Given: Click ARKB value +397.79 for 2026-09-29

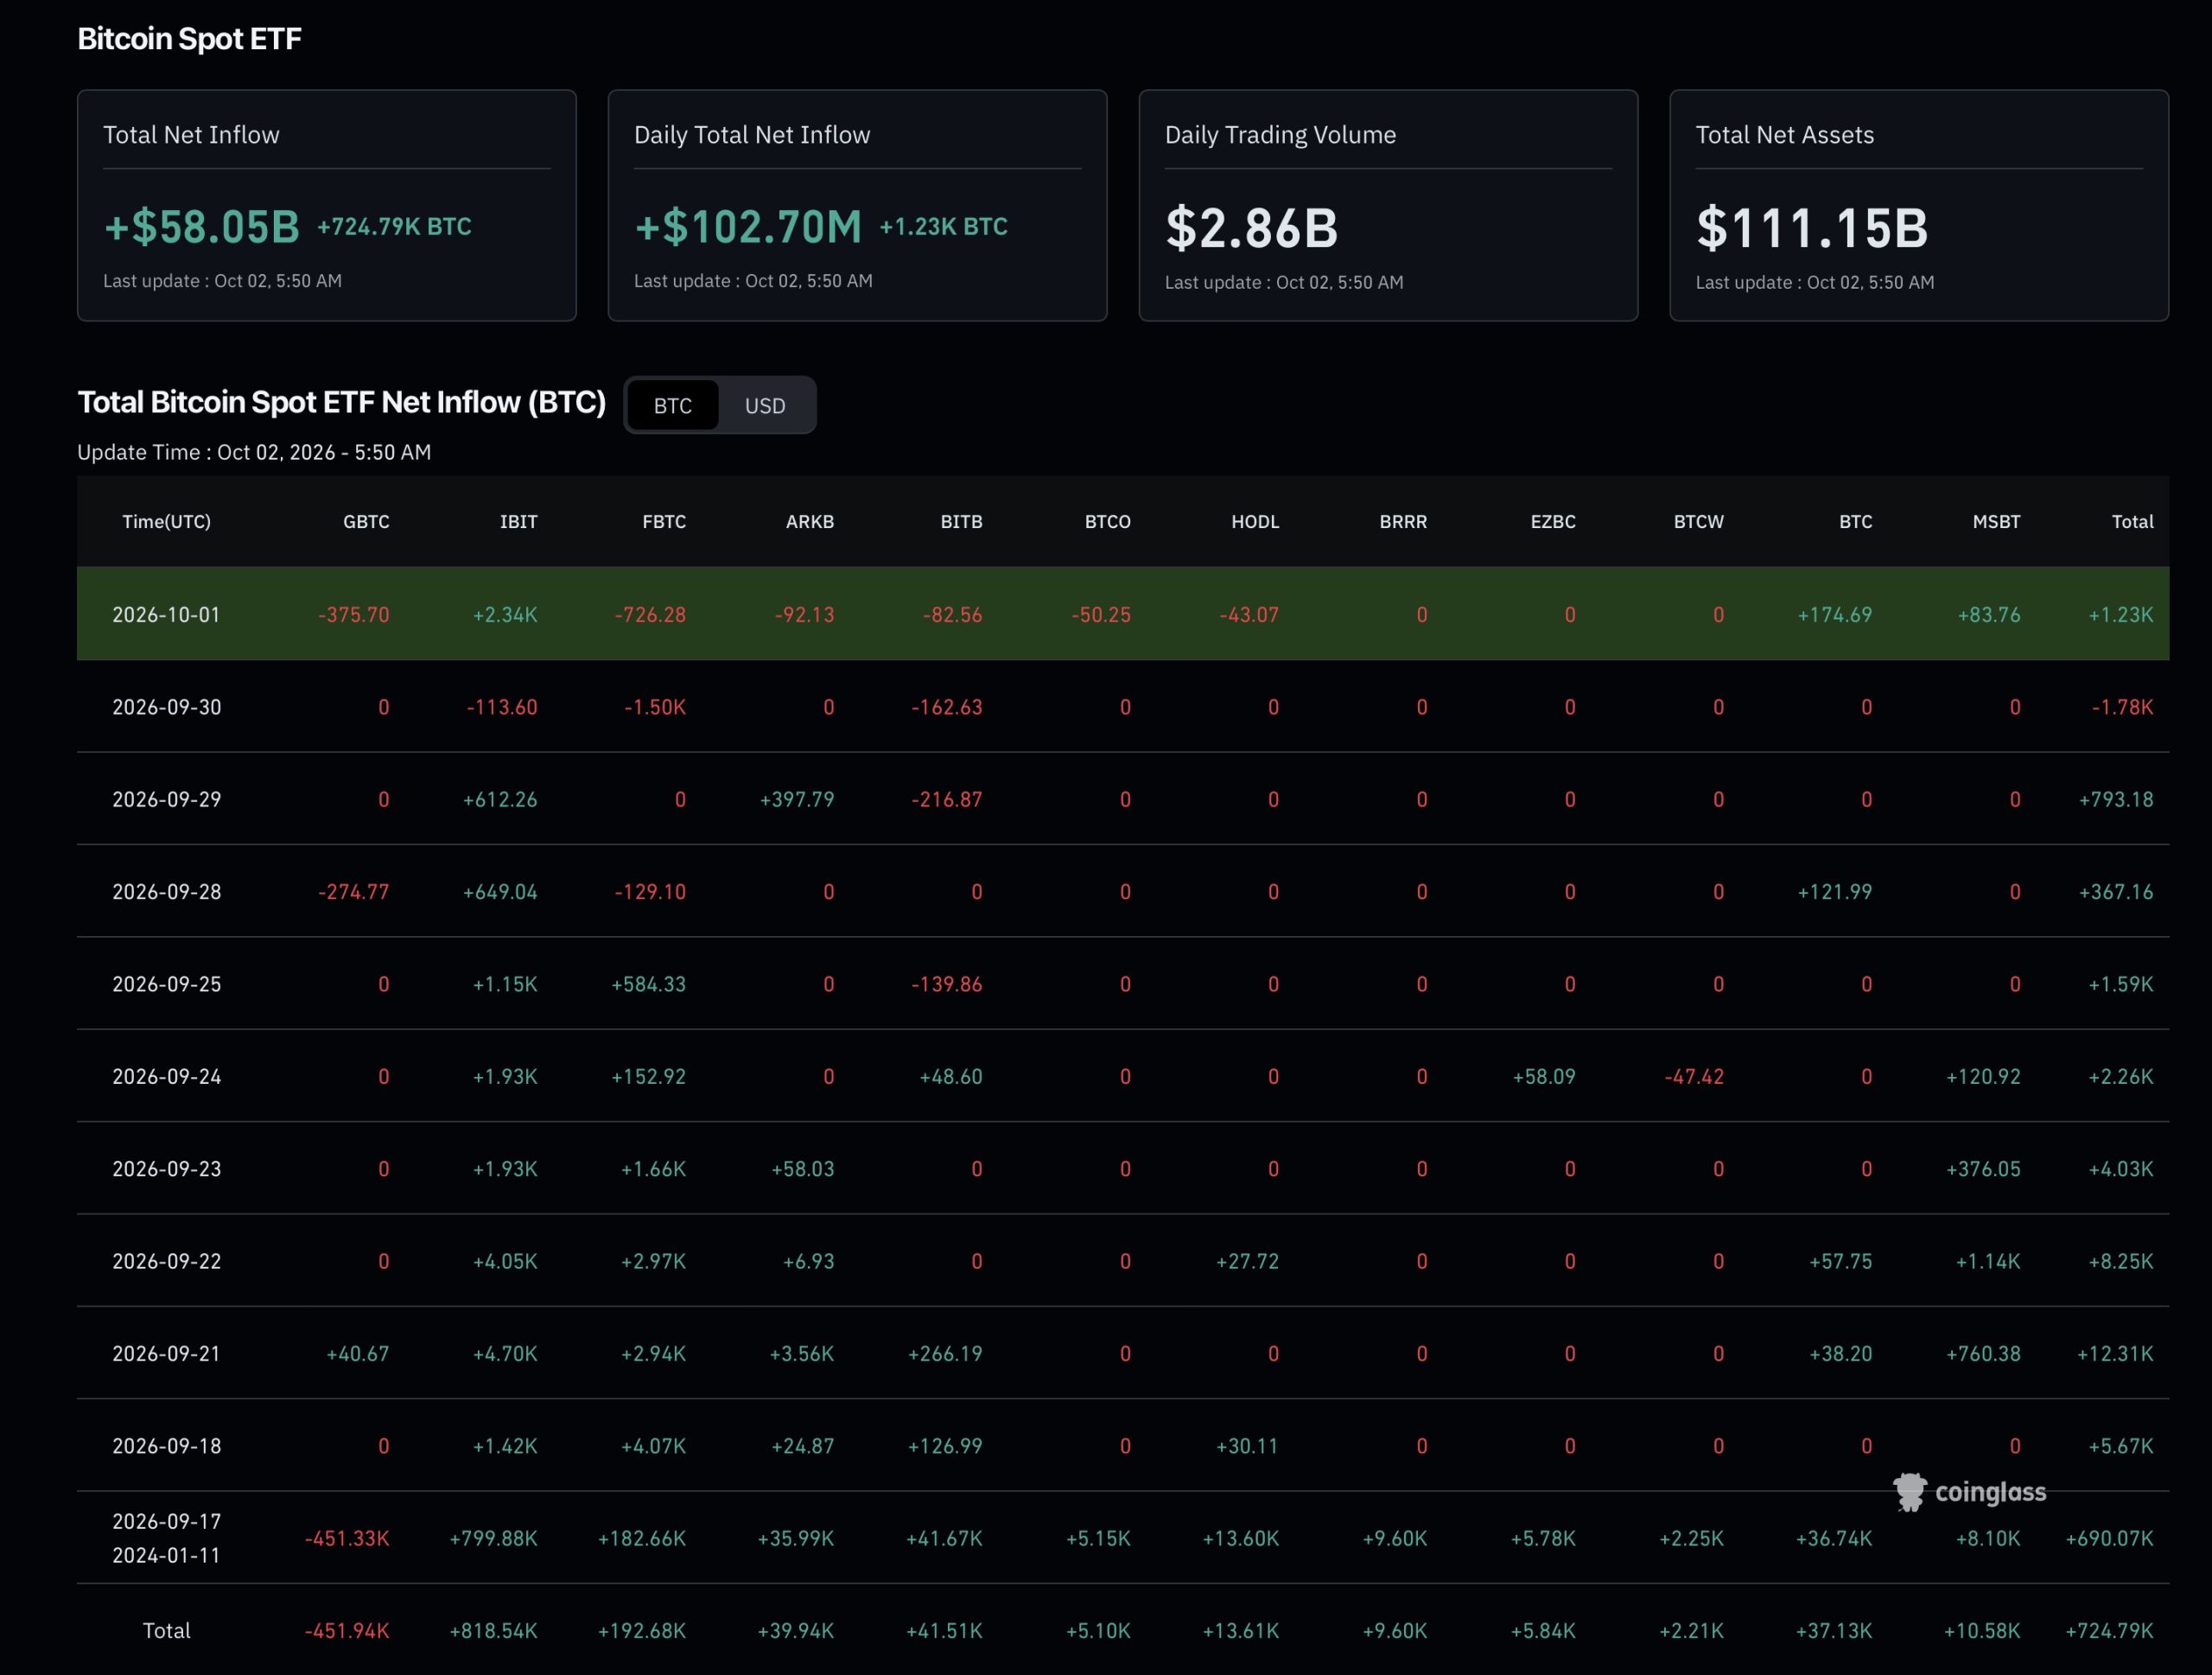Looking at the screenshot, I should tap(797, 799).
